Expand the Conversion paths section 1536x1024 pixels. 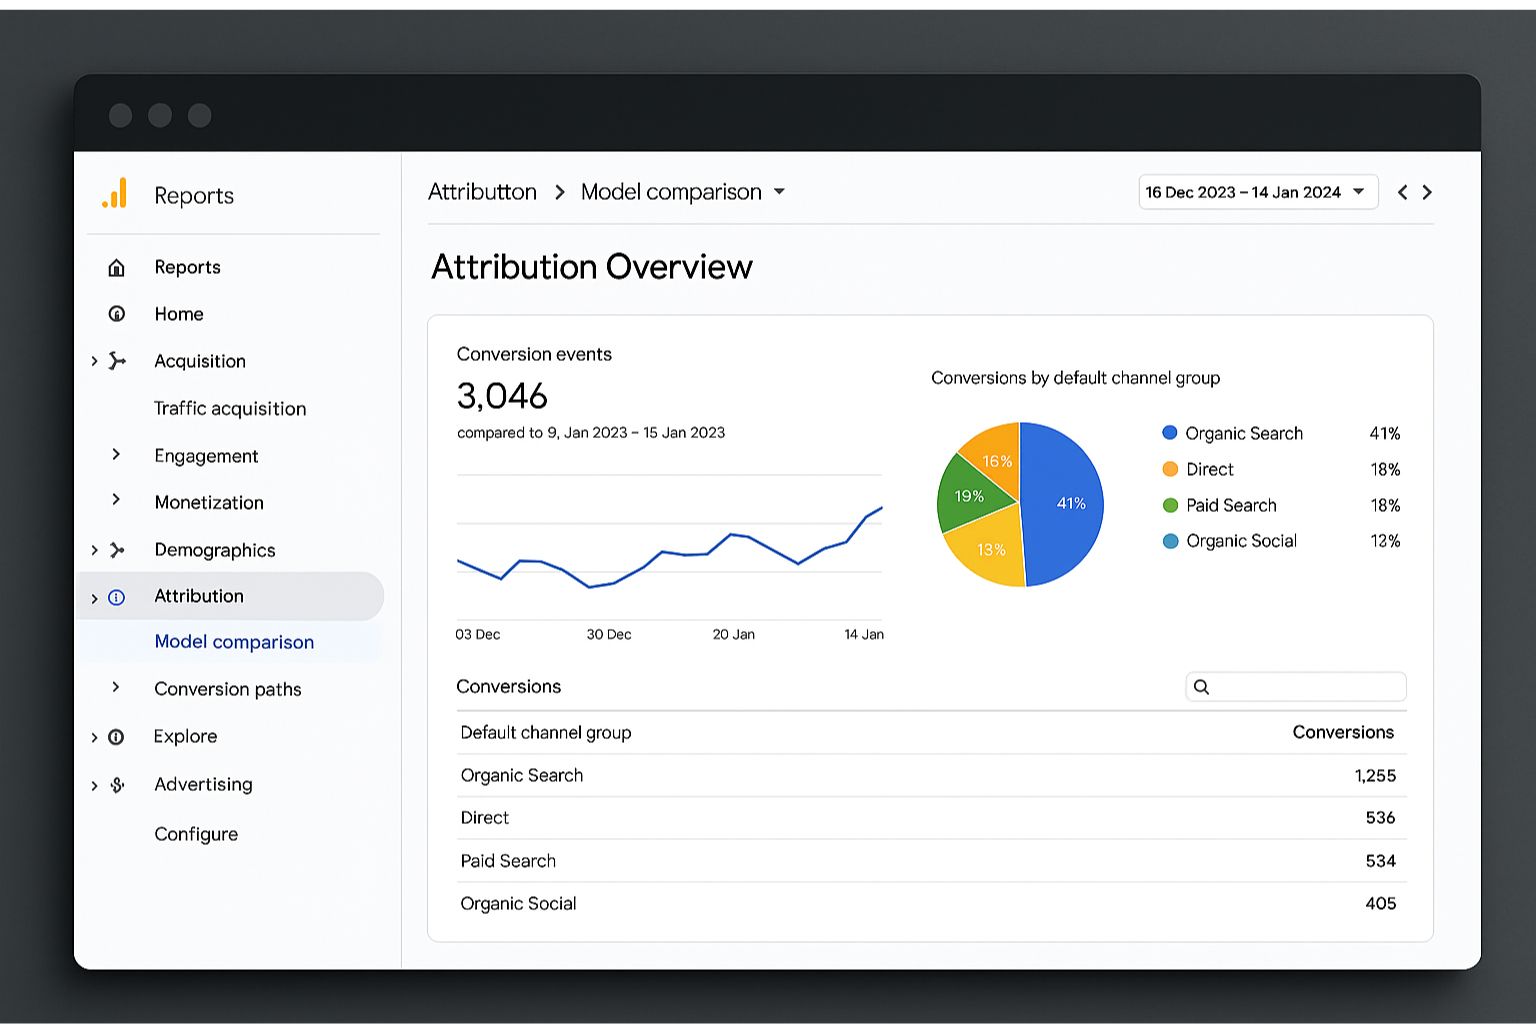116,688
